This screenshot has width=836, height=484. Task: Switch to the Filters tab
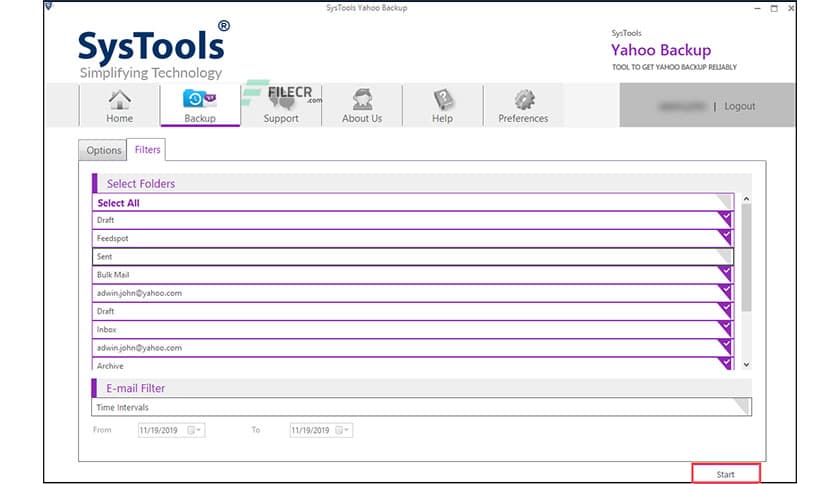click(x=147, y=150)
